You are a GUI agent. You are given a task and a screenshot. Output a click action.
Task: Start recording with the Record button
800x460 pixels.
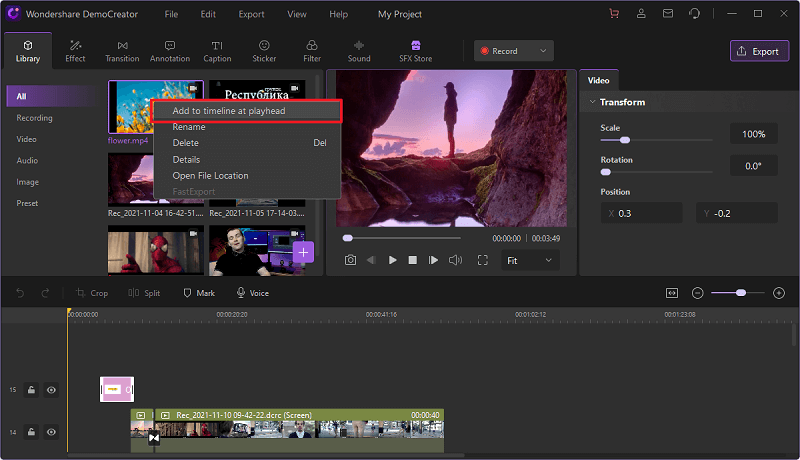click(x=499, y=51)
